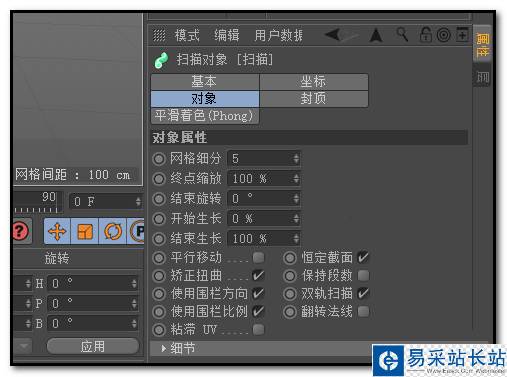The width and height of the screenshot is (507, 377).
Task: Uncheck the 恒定截面 checkbox
Action: [x=363, y=257]
